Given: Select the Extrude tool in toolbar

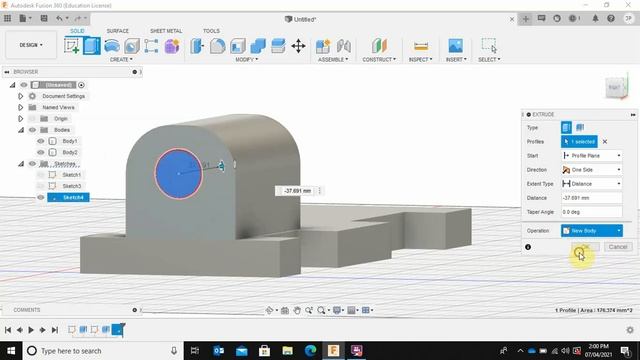Looking at the screenshot, I should click(92, 46).
